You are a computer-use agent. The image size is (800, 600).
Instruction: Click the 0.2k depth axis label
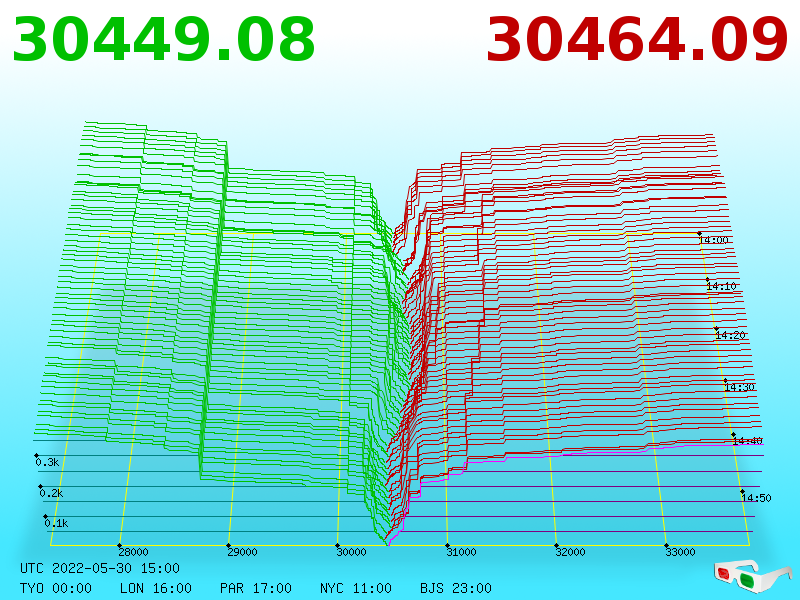coord(52,493)
